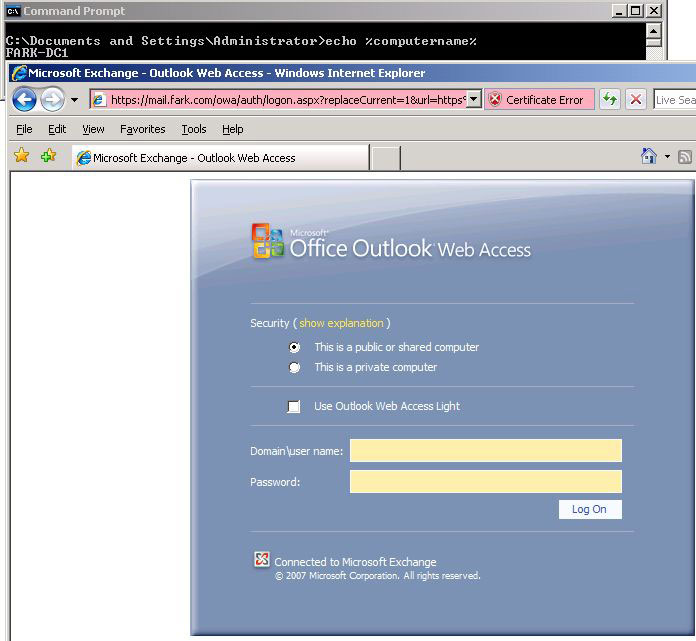Click the 'show explanation' link

point(341,323)
